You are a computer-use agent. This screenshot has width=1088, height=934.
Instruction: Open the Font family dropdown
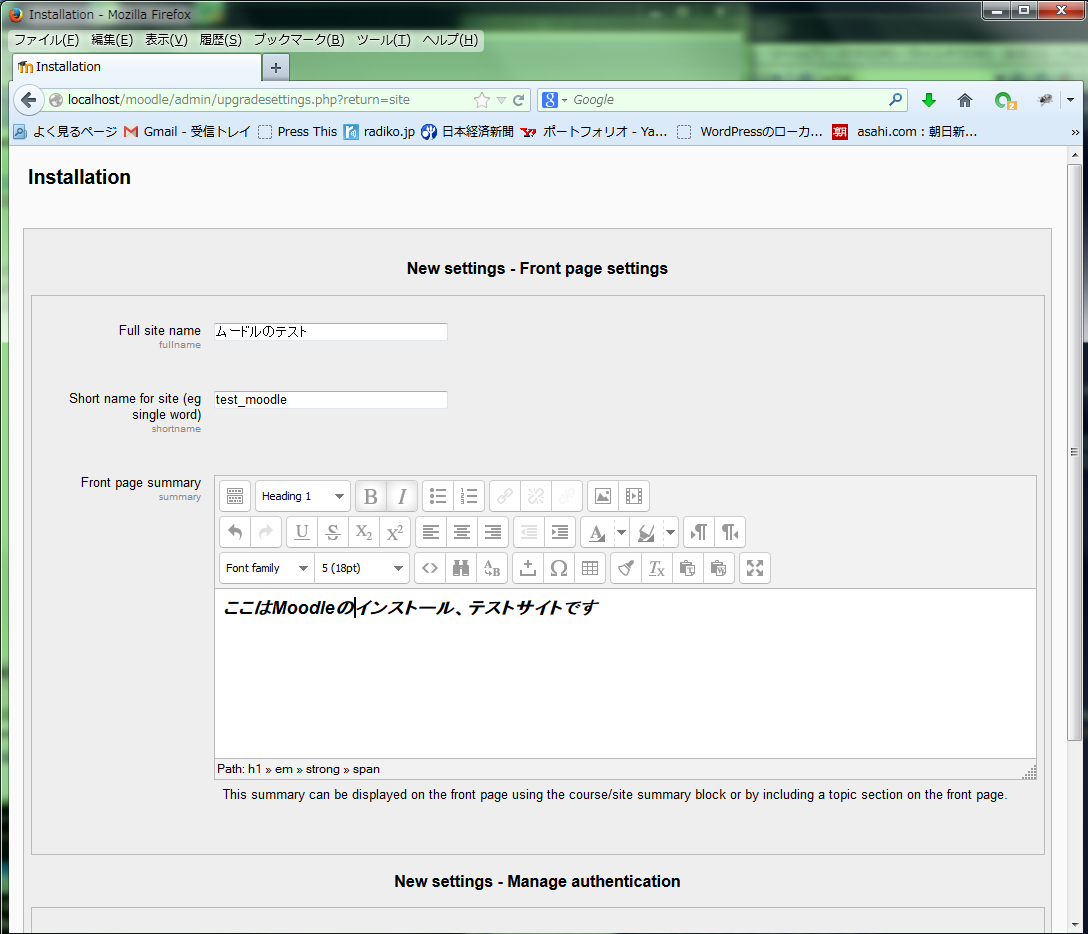266,568
